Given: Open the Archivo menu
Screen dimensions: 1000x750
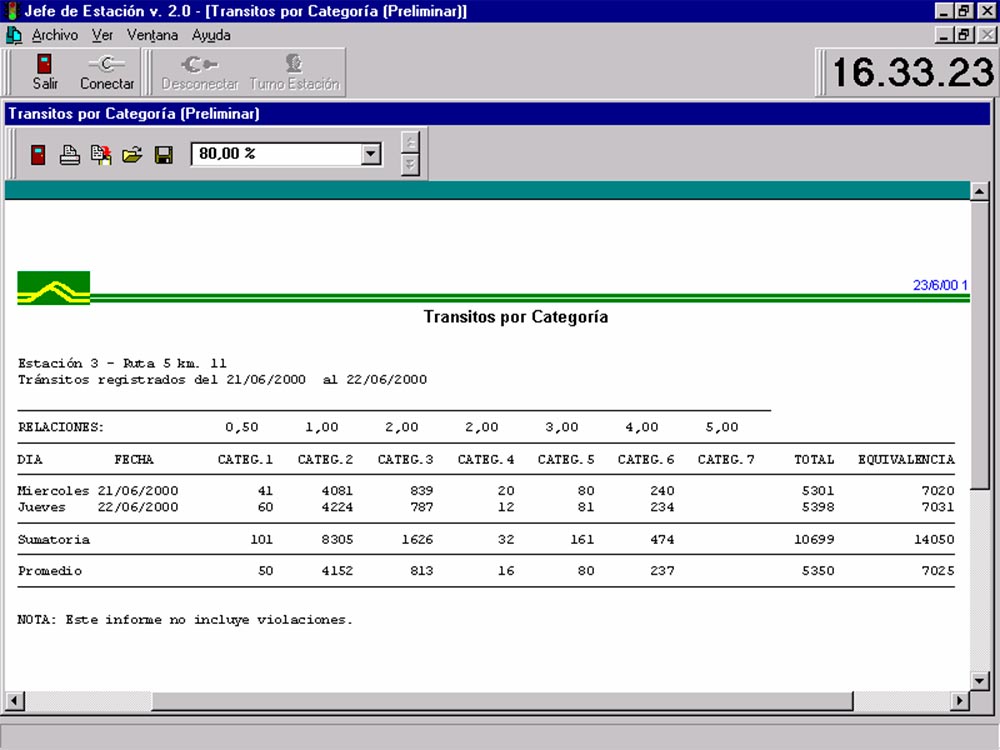Looking at the screenshot, I should (55, 35).
